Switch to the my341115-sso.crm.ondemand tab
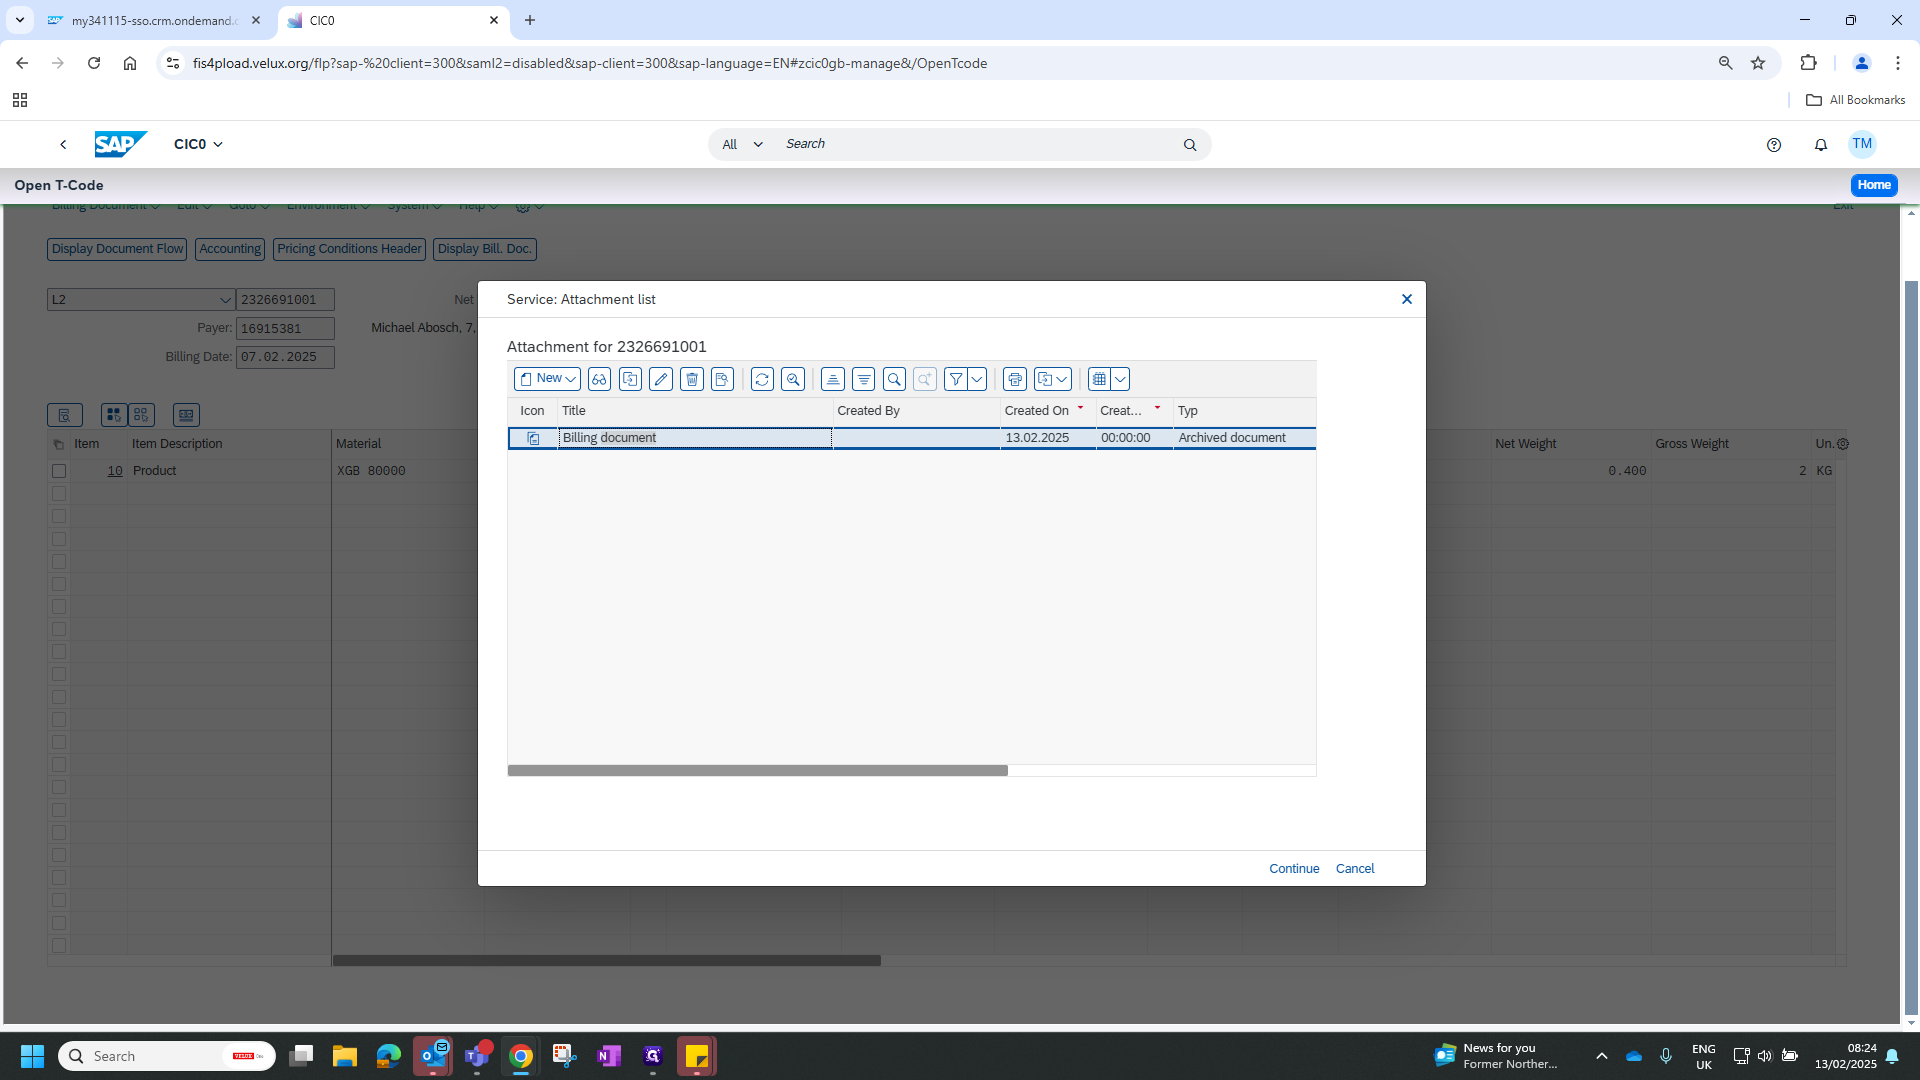The height and width of the screenshot is (1080, 1920). click(153, 21)
